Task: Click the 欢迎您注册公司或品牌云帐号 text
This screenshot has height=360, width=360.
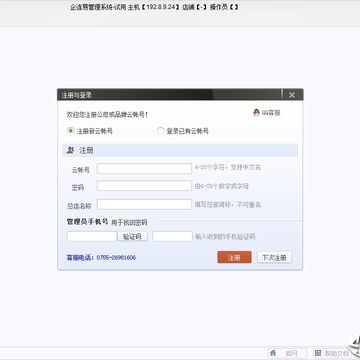Action: pos(107,115)
